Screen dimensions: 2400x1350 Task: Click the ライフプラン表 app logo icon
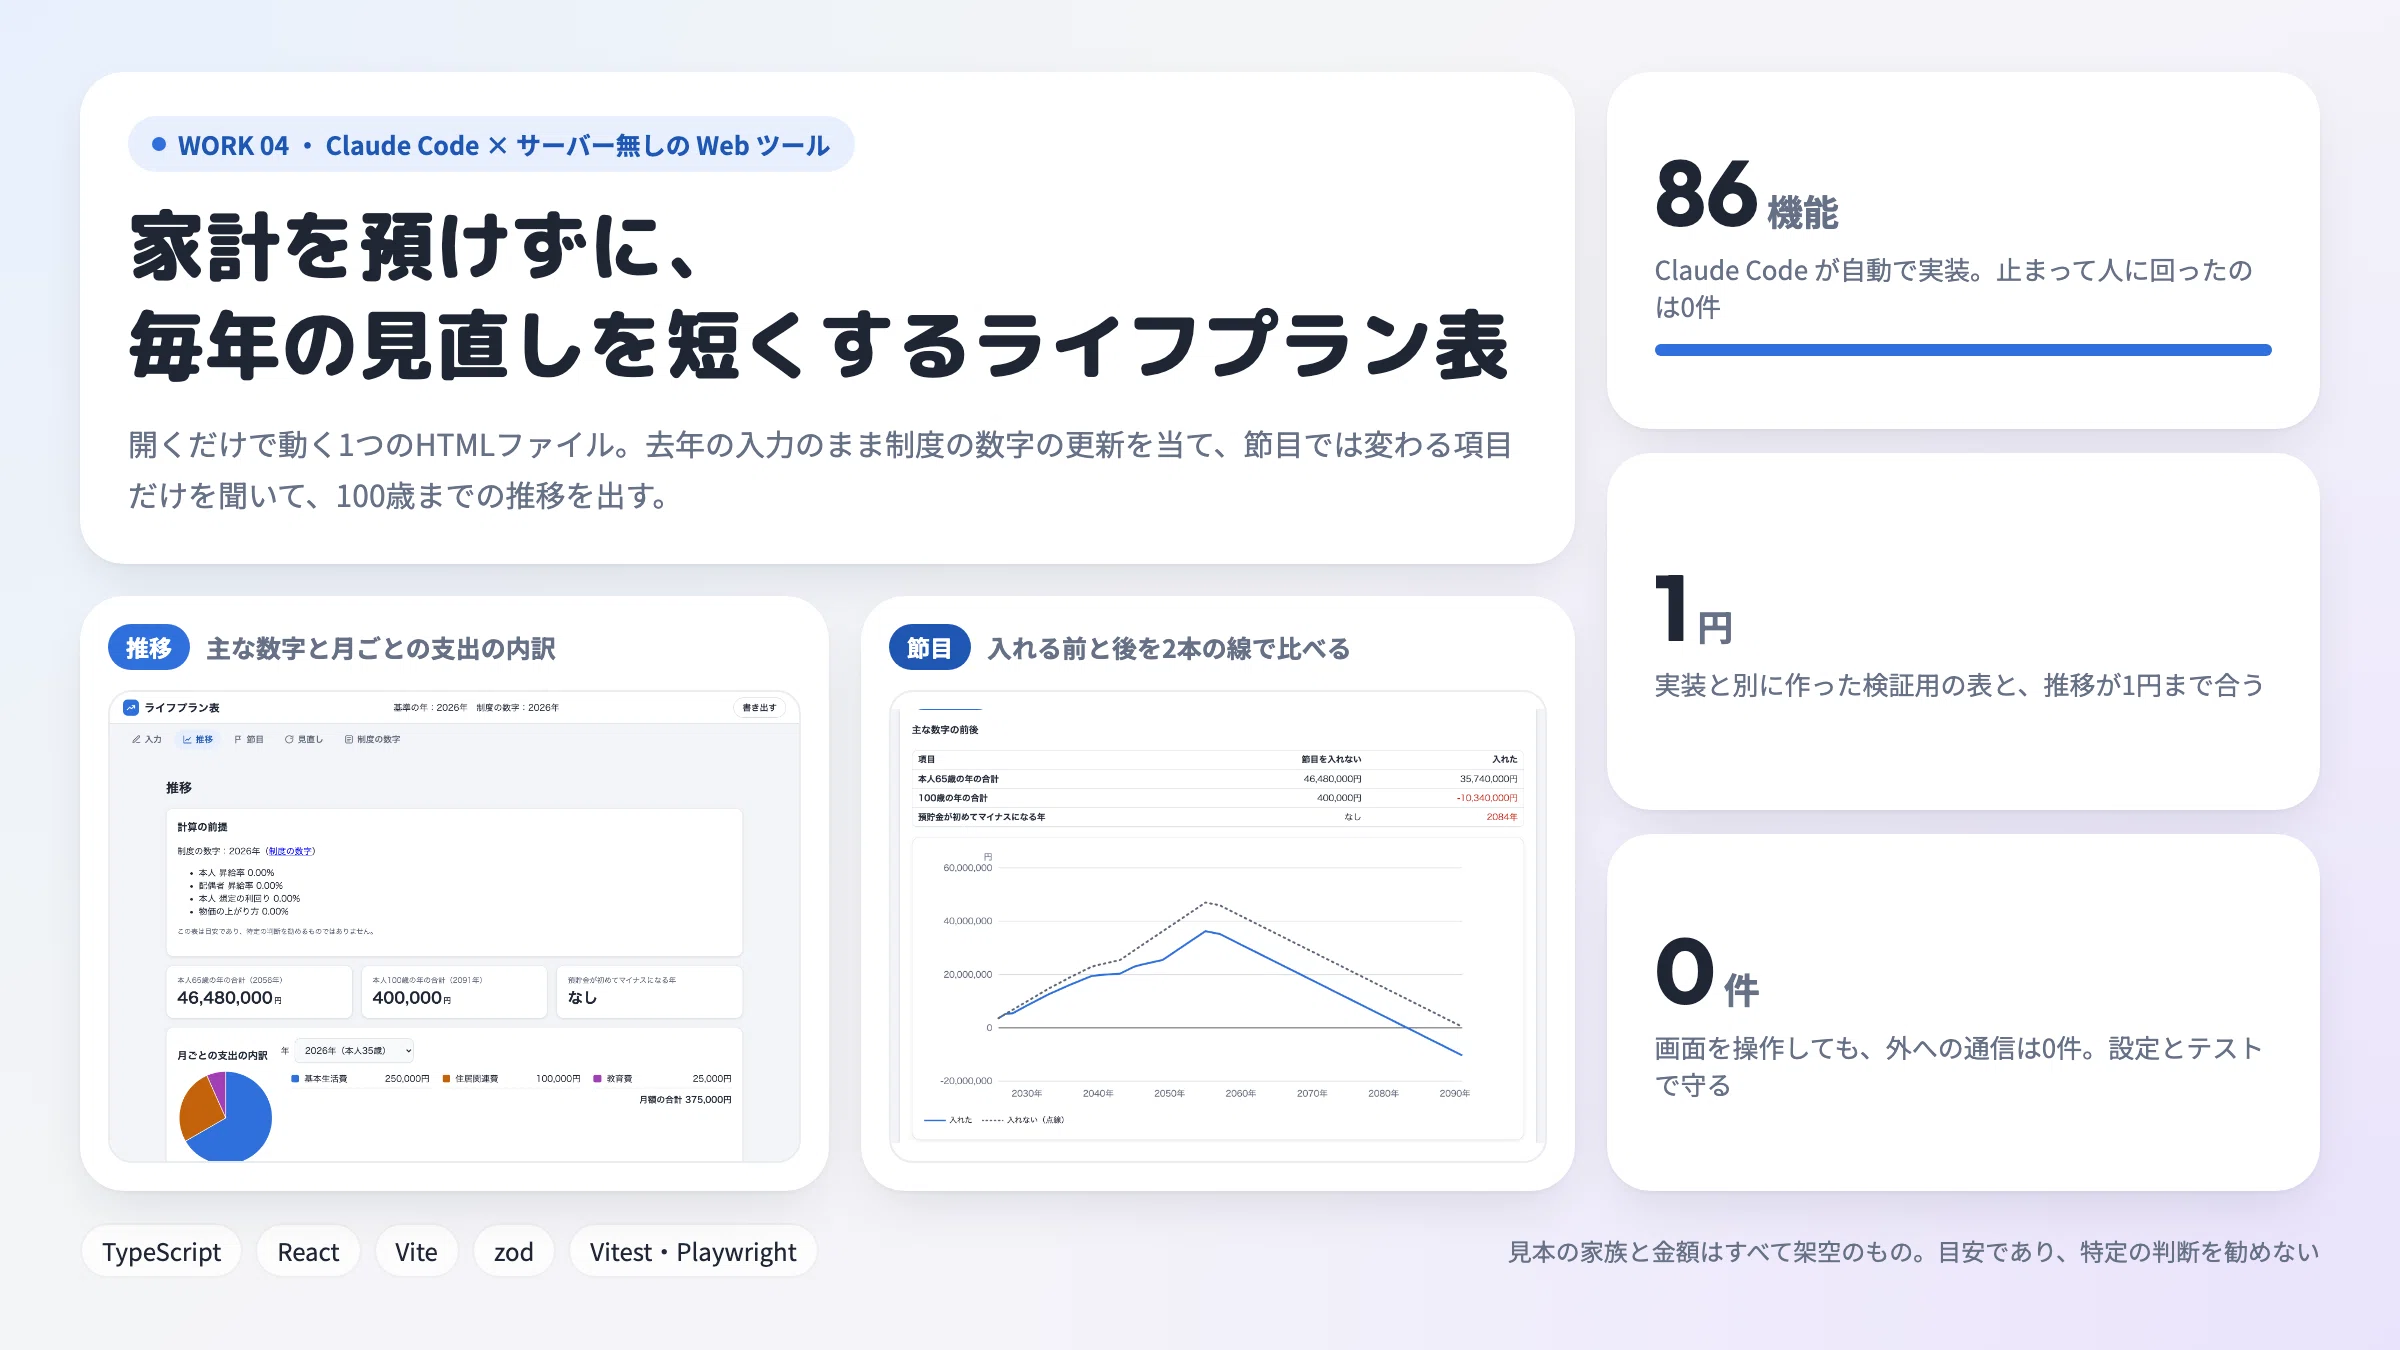point(130,707)
